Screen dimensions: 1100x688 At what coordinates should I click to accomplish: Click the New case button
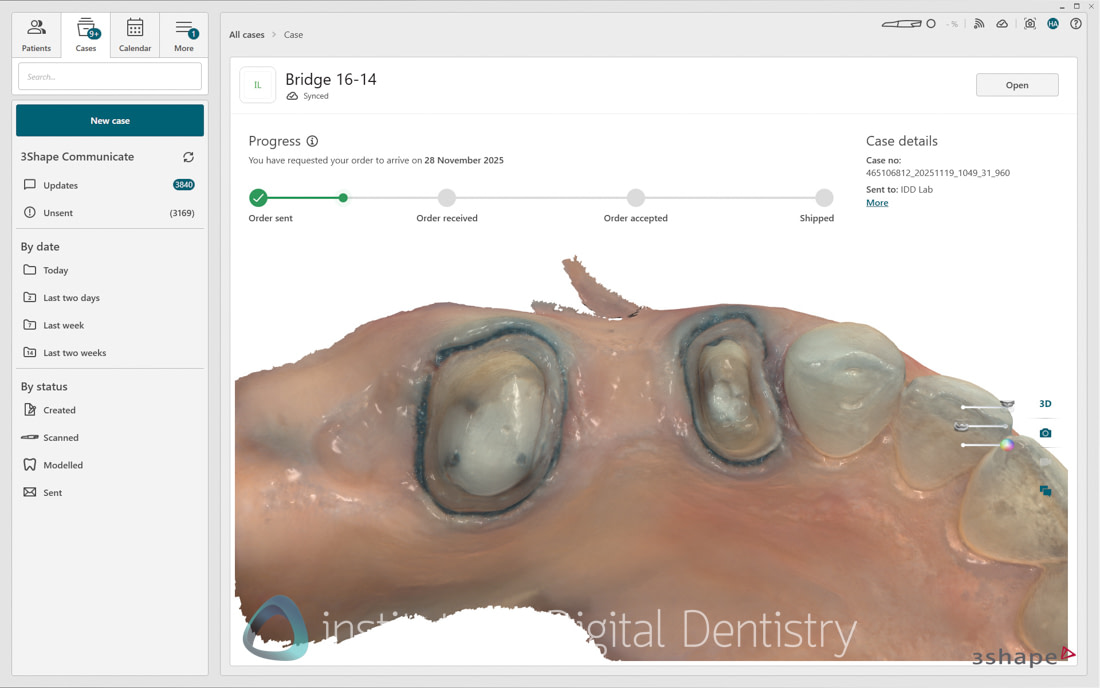click(110, 120)
